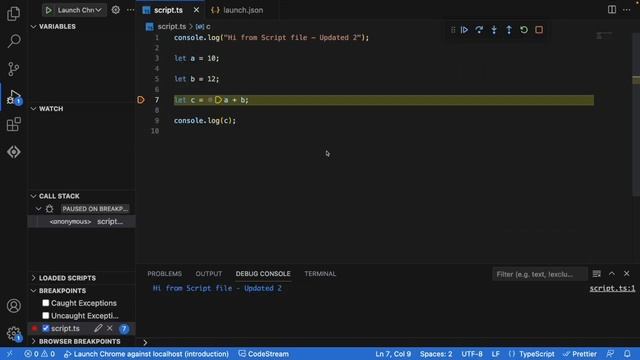
Task: Maximize the bottom panel size
Action: click(x=611, y=274)
